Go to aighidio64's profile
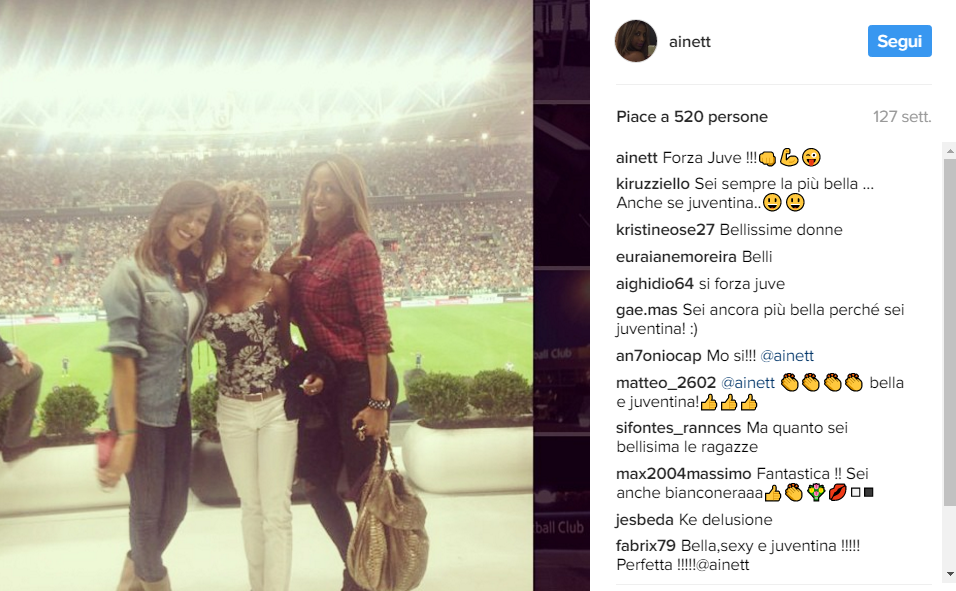The image size is (956, 591). 655,284
